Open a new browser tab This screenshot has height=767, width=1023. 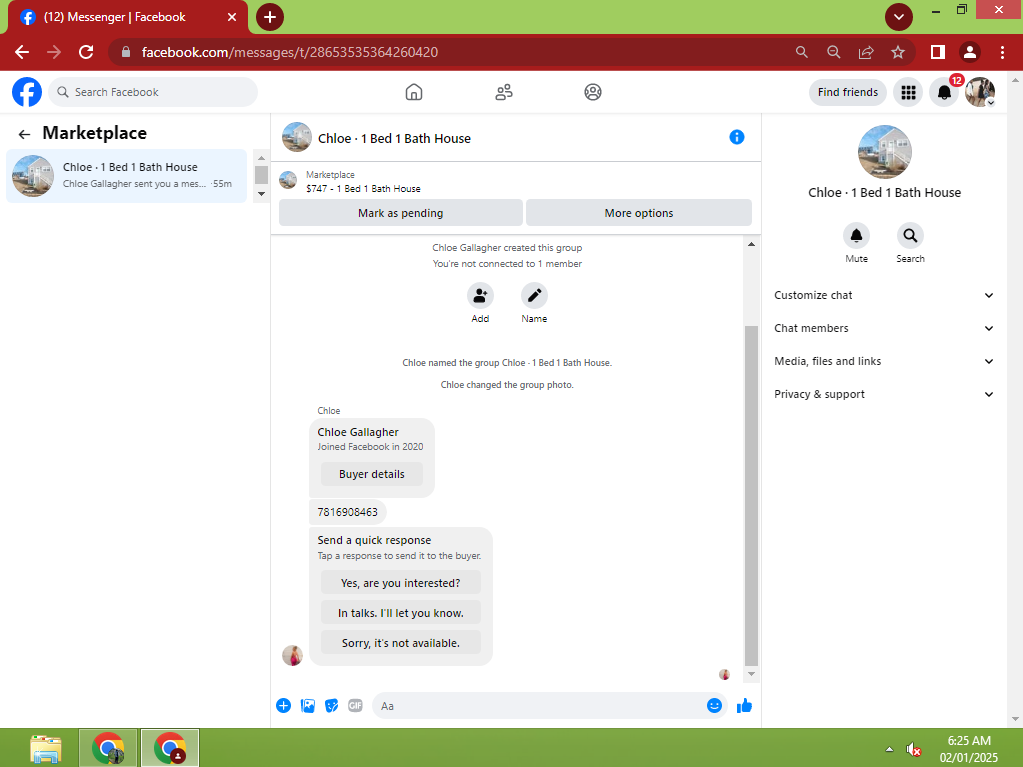[269, 17]
